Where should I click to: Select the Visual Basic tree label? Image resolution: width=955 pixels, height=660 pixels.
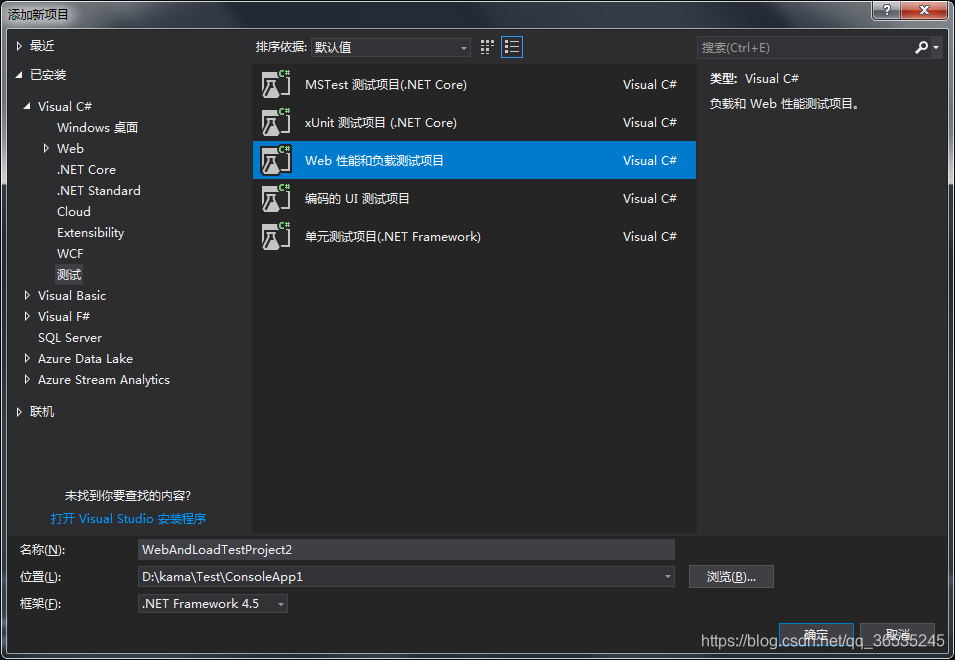72,295
